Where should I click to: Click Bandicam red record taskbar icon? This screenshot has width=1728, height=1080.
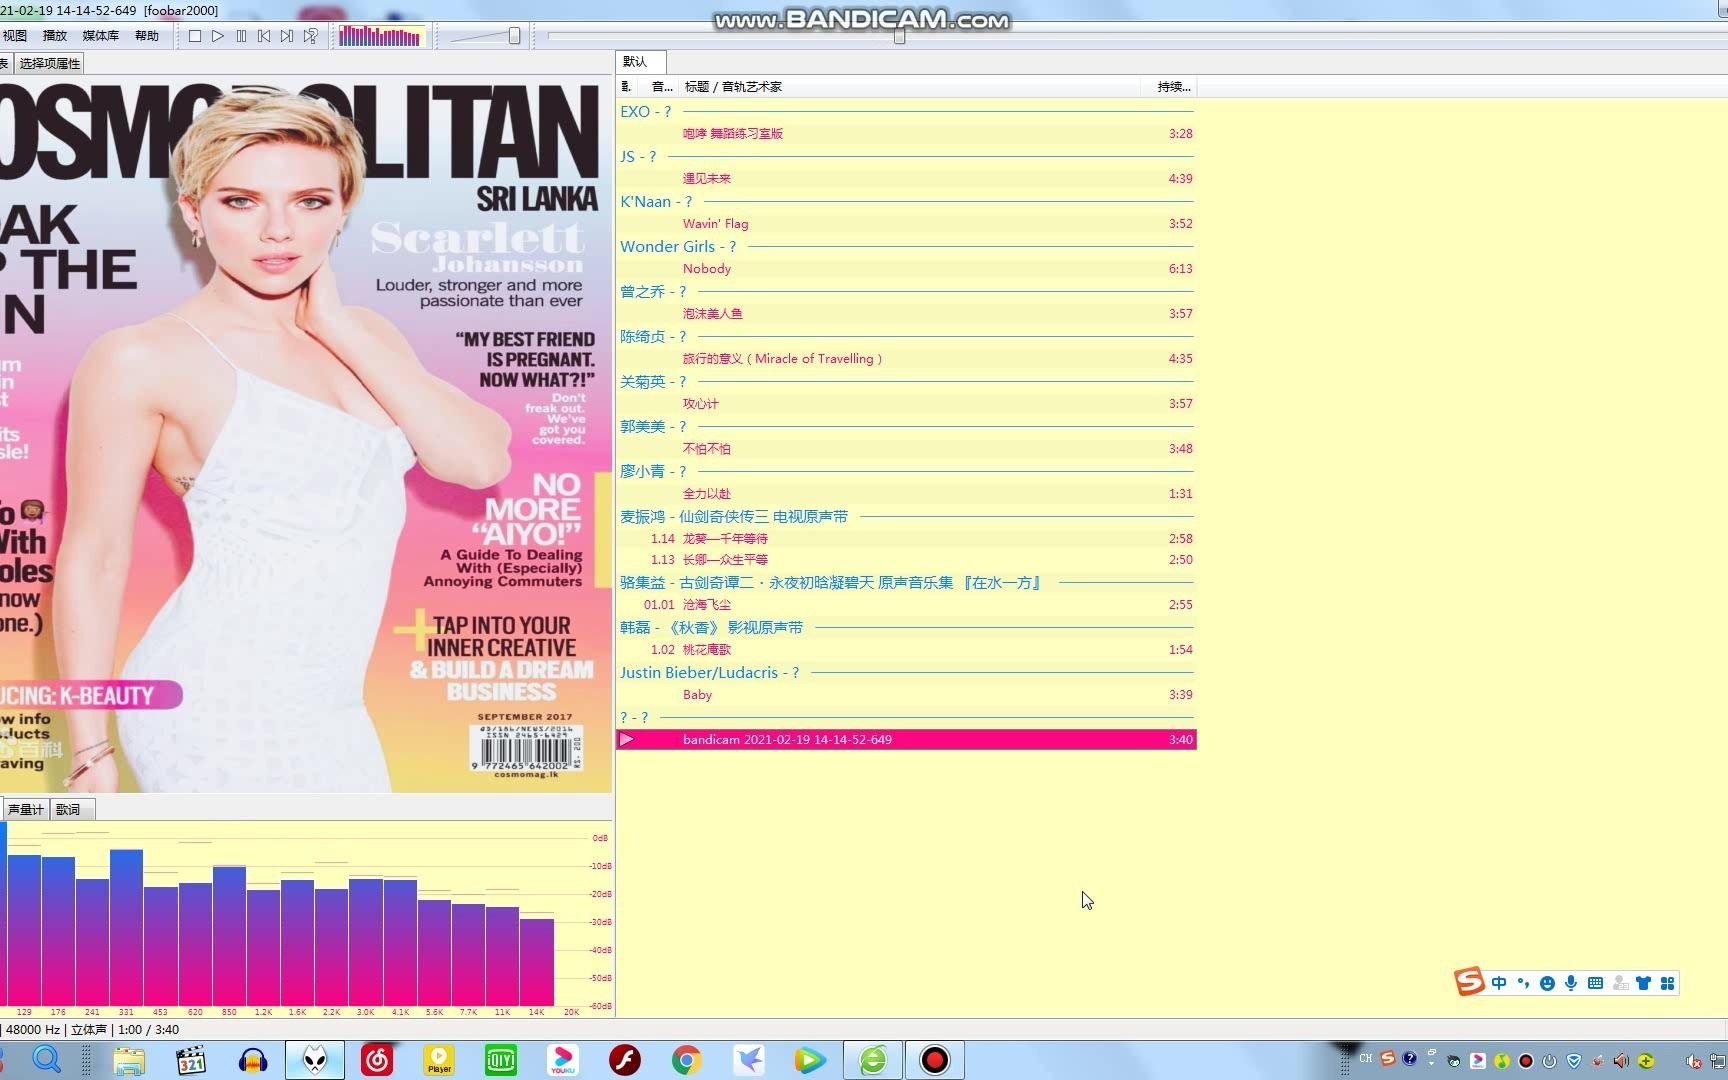pos(934,1060)
